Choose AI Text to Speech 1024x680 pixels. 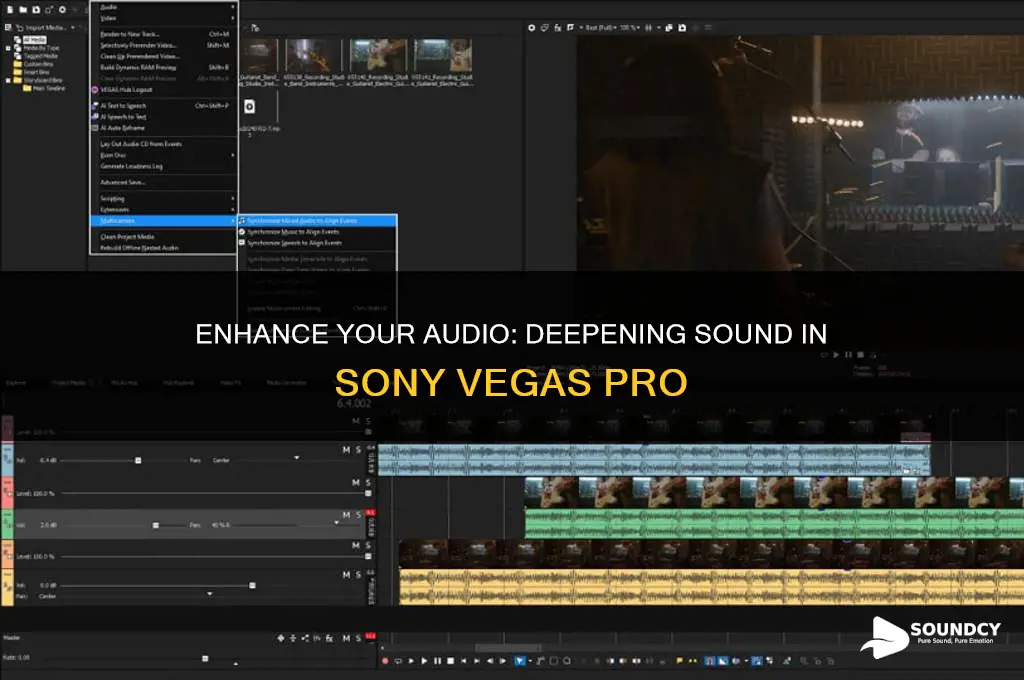(163, 105)
